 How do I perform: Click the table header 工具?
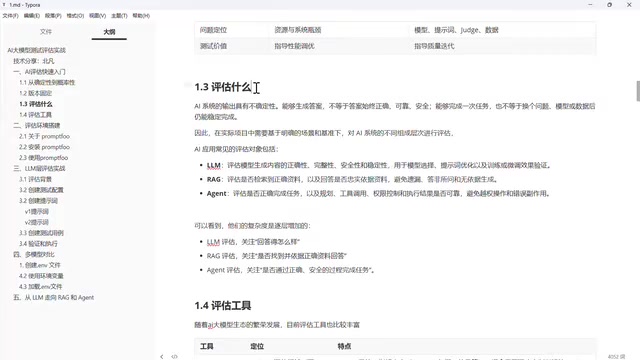coord(207,346)
